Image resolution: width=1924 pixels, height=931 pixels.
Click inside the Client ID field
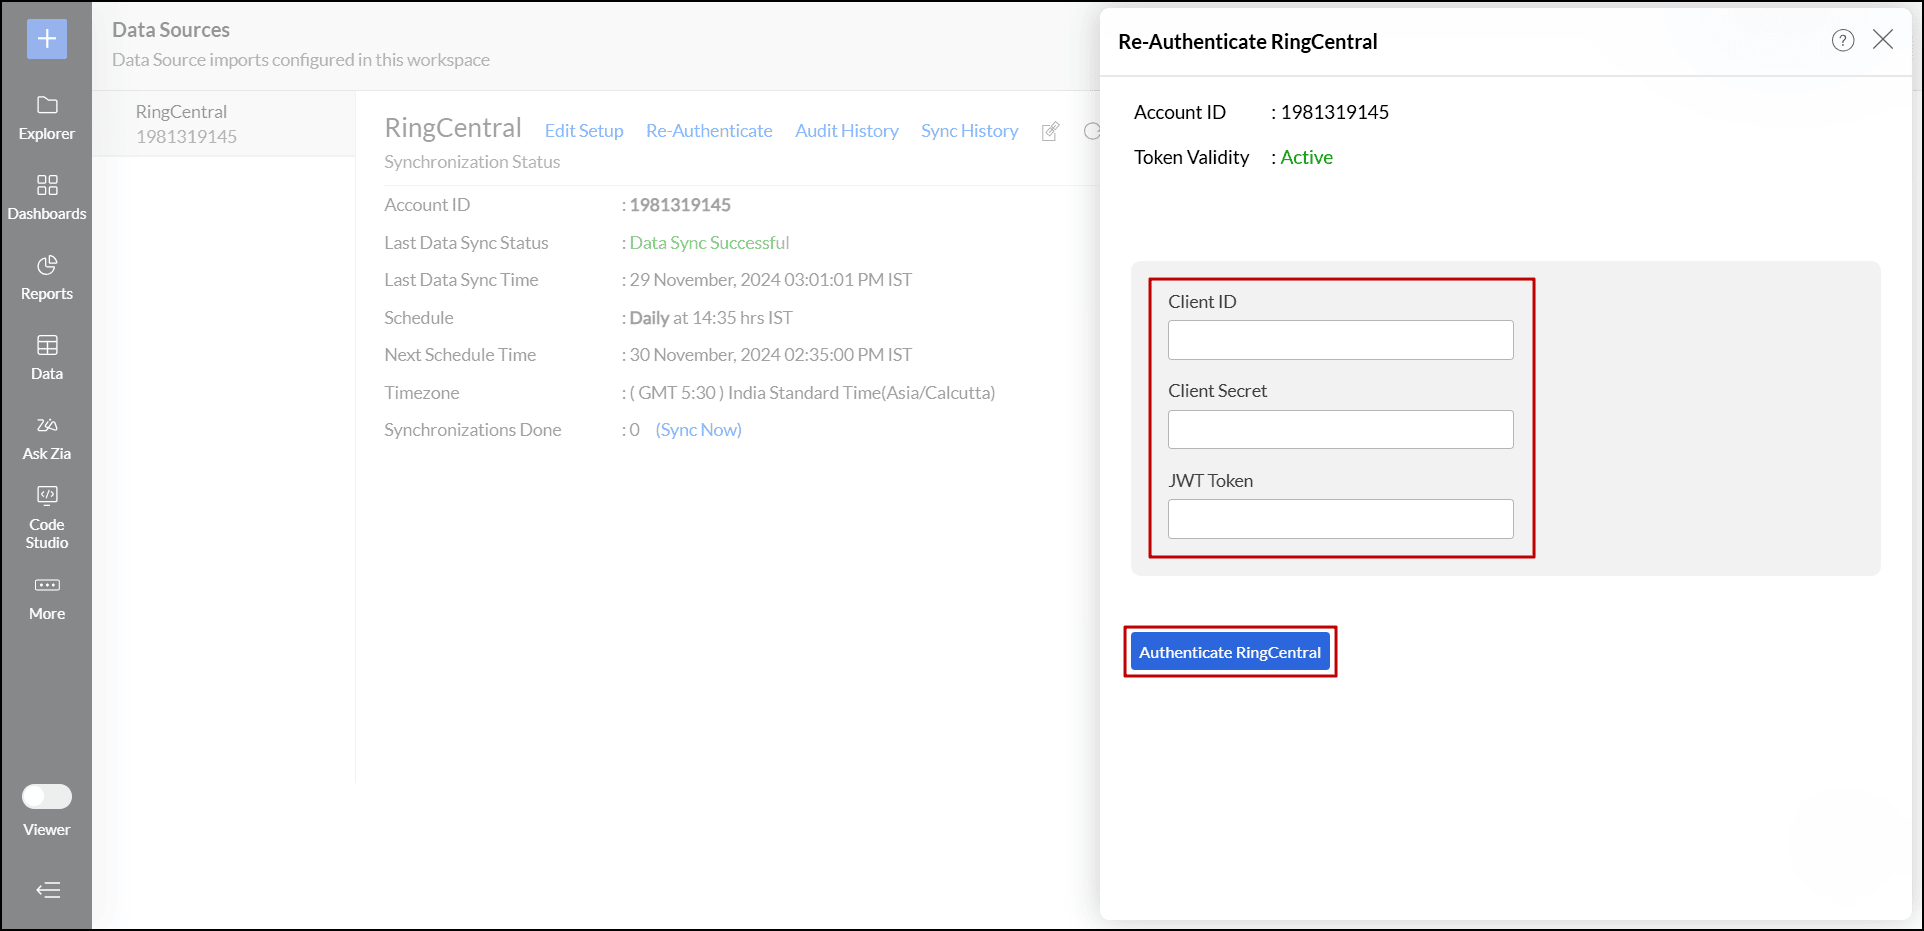[1340, 340]
